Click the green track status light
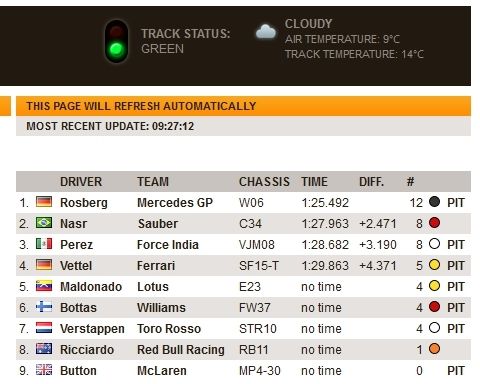The height and width of the screenshot is (384, 480). [x=116, y=50]
